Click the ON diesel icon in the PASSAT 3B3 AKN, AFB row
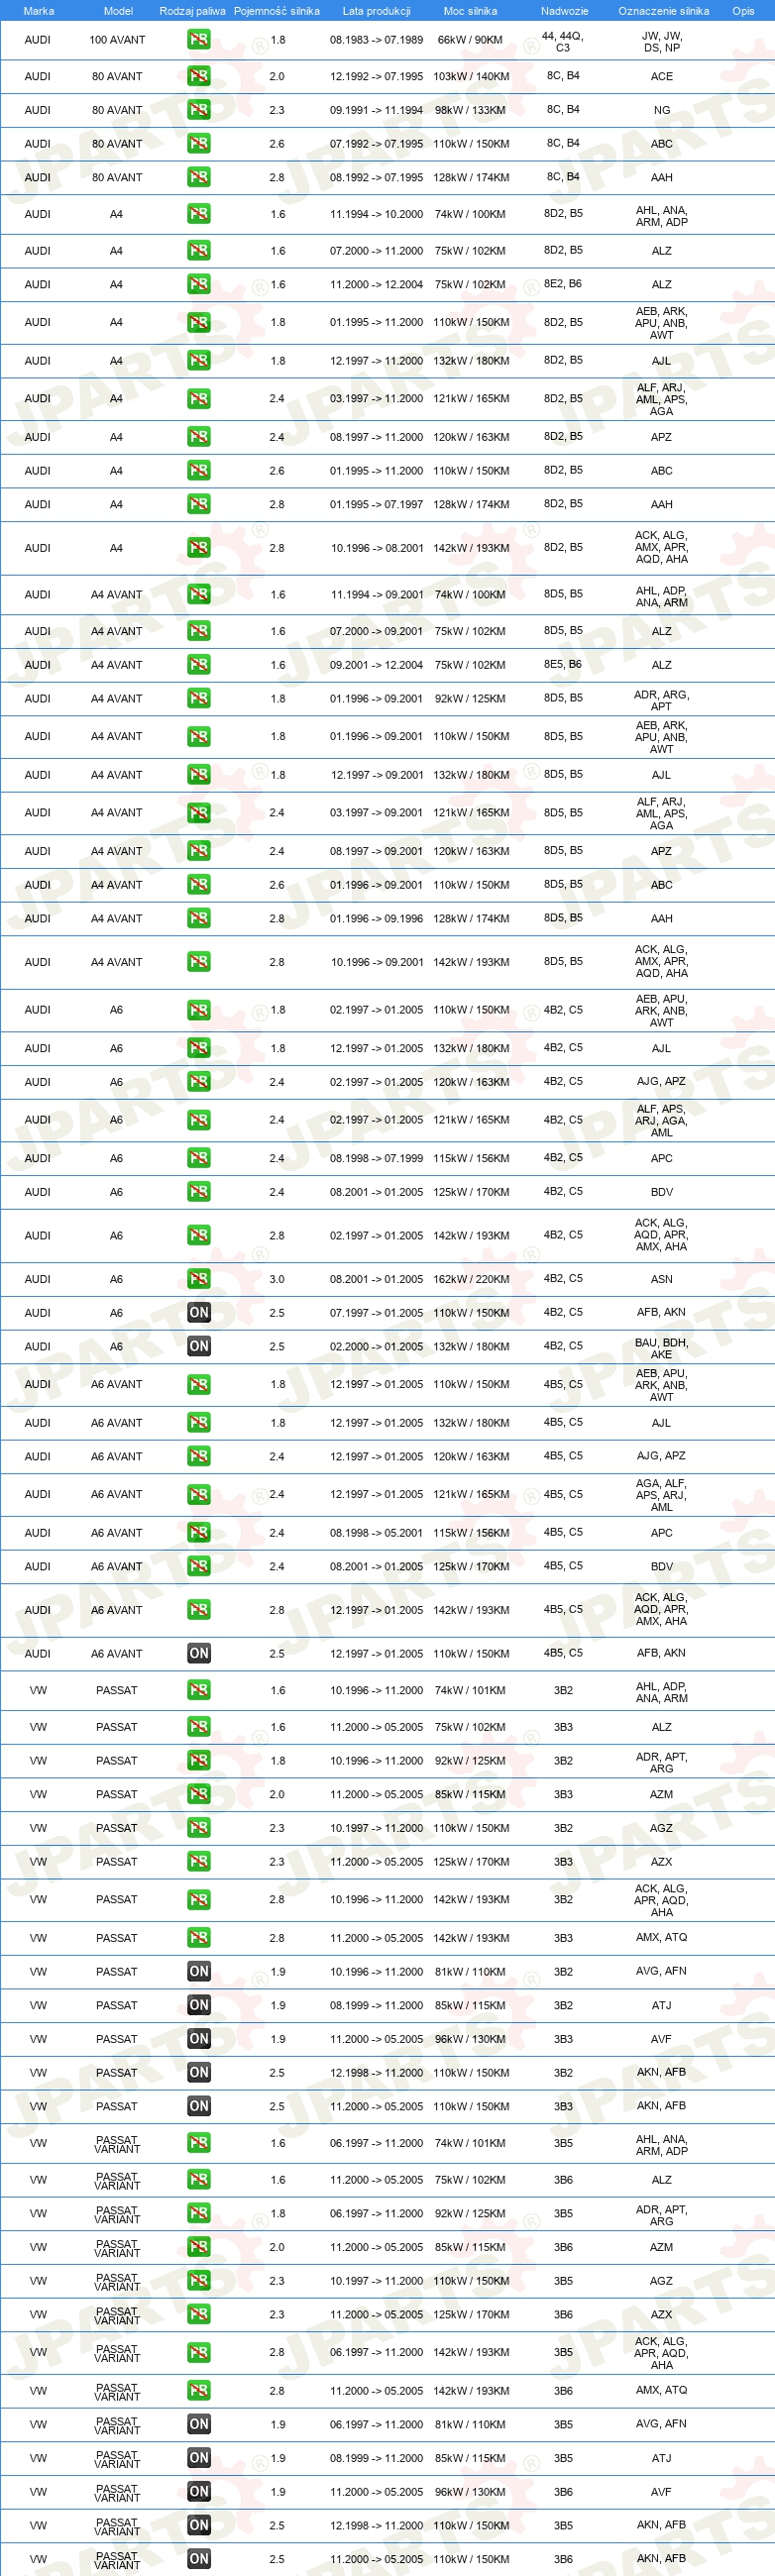Image resolution: width=775 pixels, height=2576 pixels. 199,2106
